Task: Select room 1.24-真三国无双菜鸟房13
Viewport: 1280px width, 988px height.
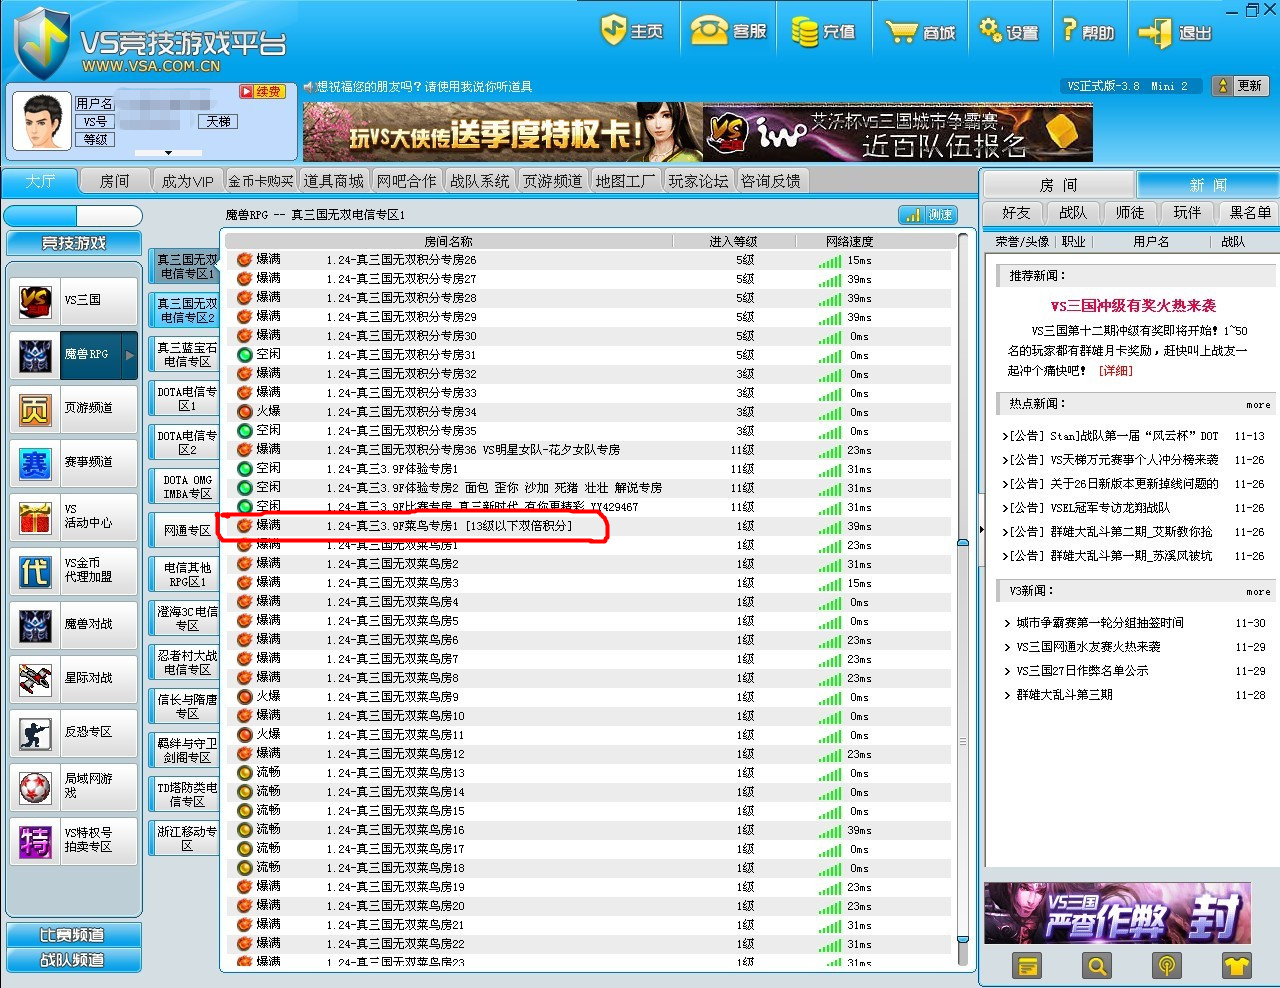Action: pos(588,773)
